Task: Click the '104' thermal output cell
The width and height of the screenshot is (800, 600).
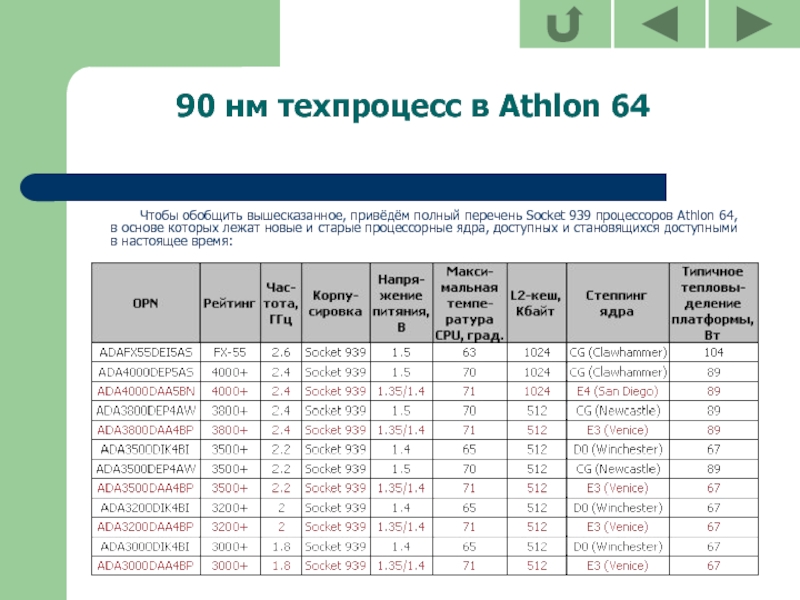Action: click(x=713, y=353)
